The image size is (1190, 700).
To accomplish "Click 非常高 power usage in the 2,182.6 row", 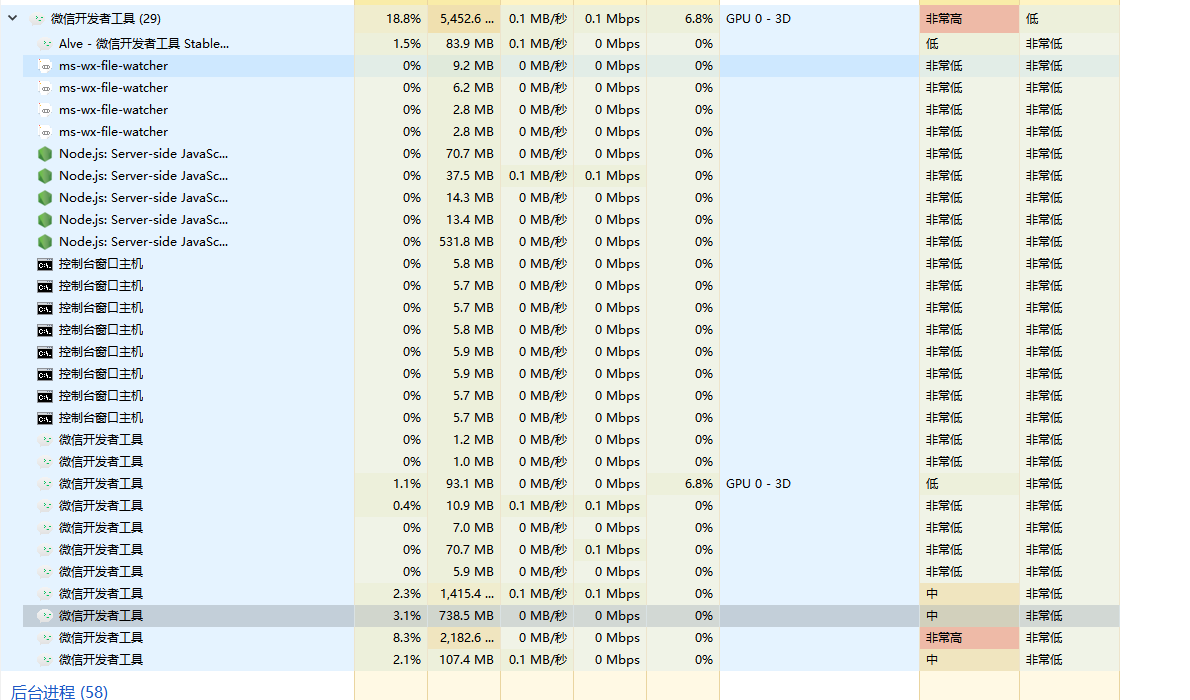I will pyautogui.click(x=969, y=639).
